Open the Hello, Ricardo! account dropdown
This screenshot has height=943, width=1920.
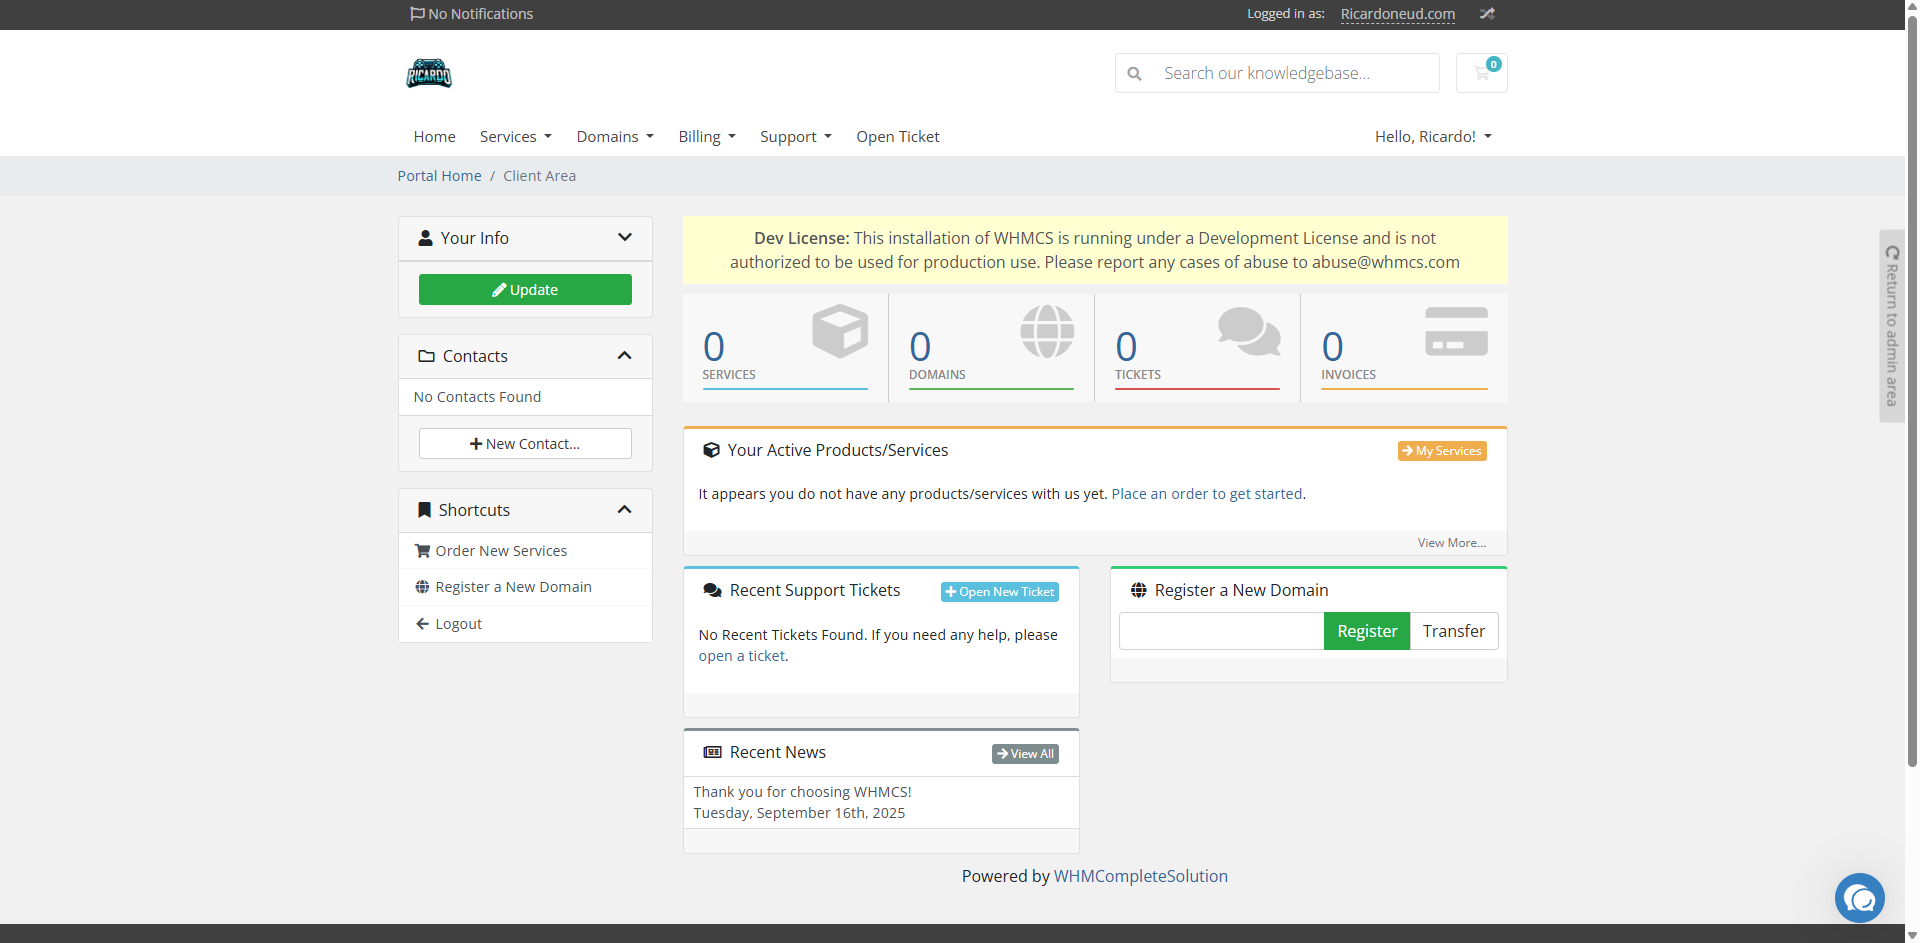point(1432,137)
